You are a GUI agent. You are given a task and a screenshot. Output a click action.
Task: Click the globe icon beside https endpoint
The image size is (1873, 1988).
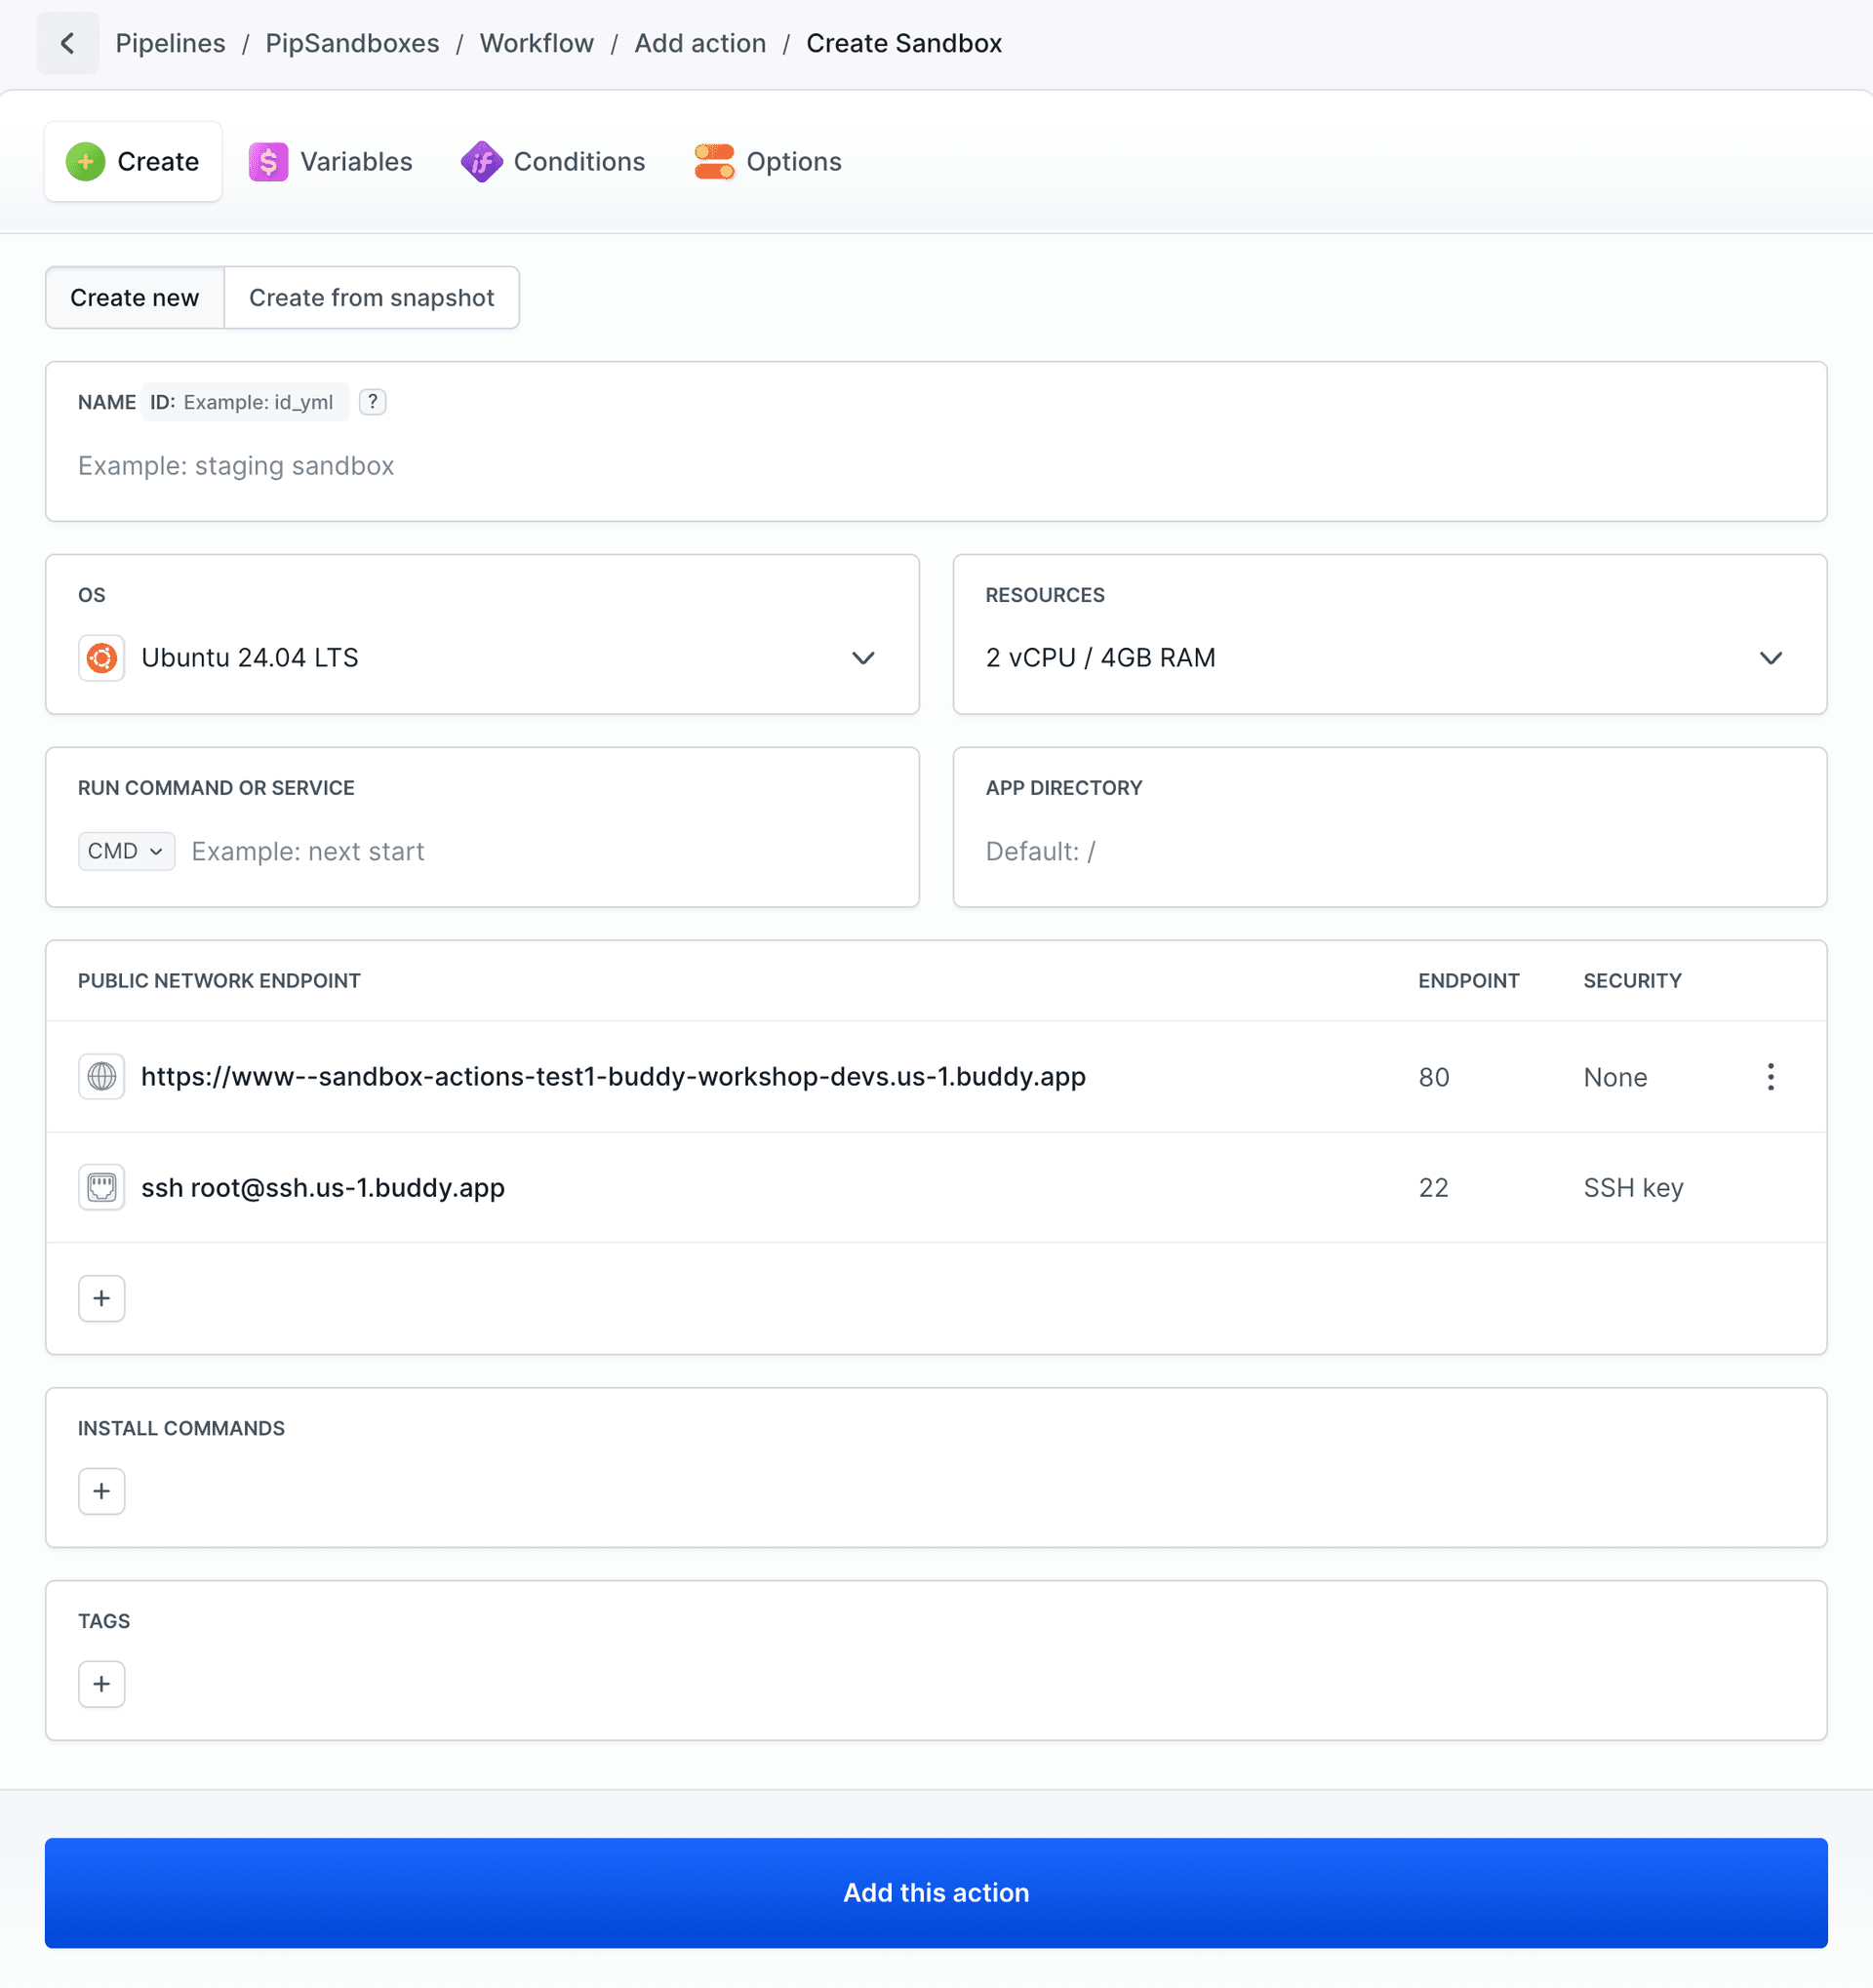(101, 1077)
